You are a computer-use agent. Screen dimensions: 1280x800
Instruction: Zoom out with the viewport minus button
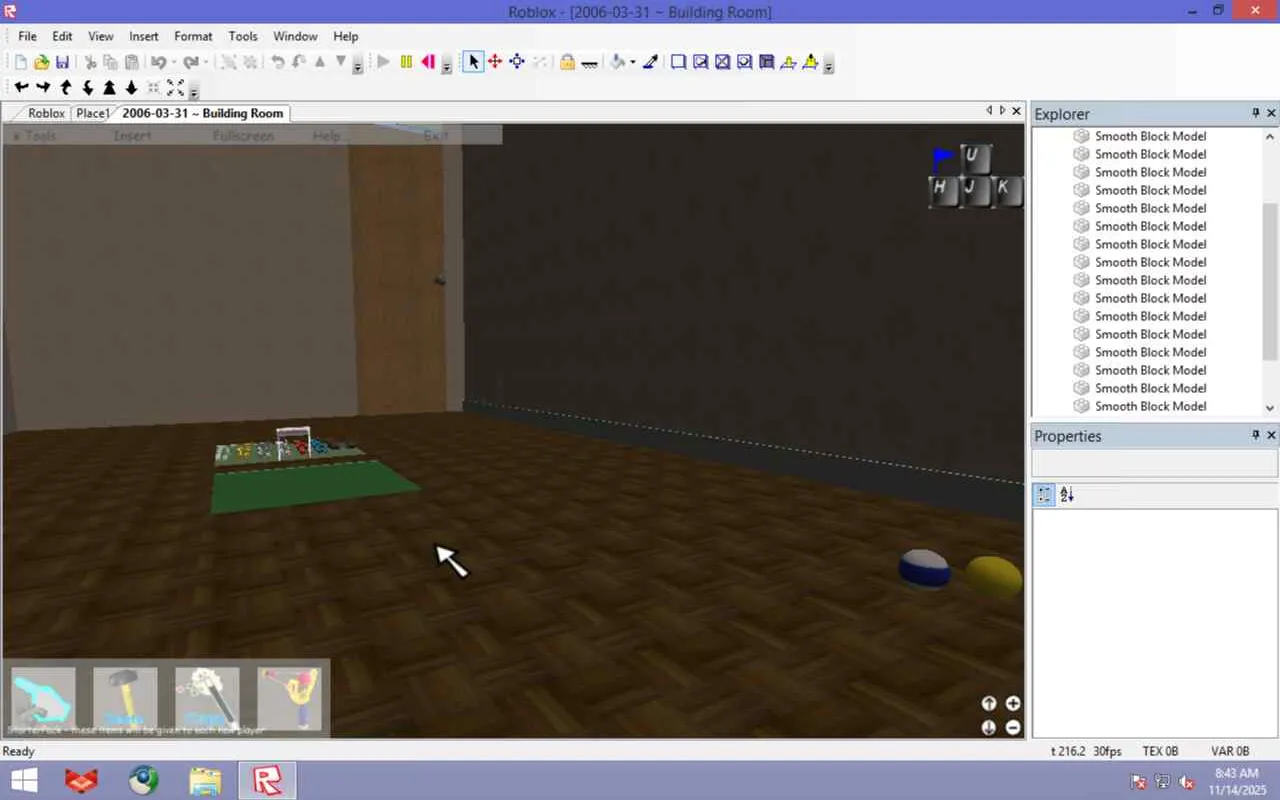click(x=1013, y=728)
